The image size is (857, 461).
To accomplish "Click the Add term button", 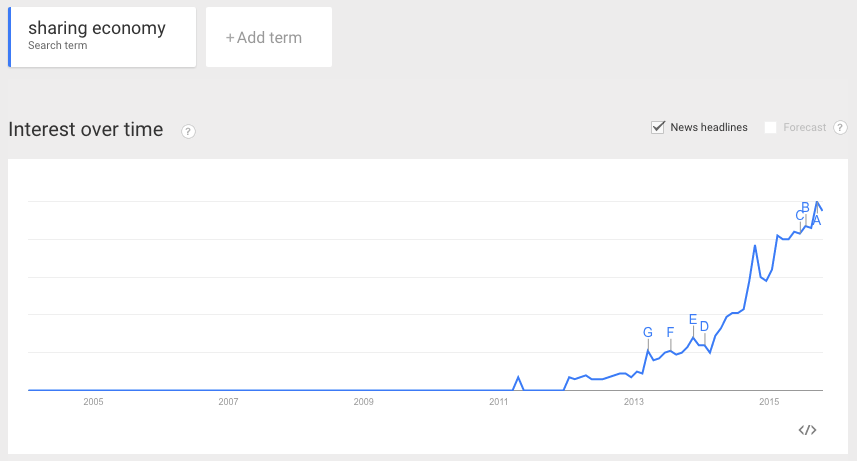I will (268, 38).
